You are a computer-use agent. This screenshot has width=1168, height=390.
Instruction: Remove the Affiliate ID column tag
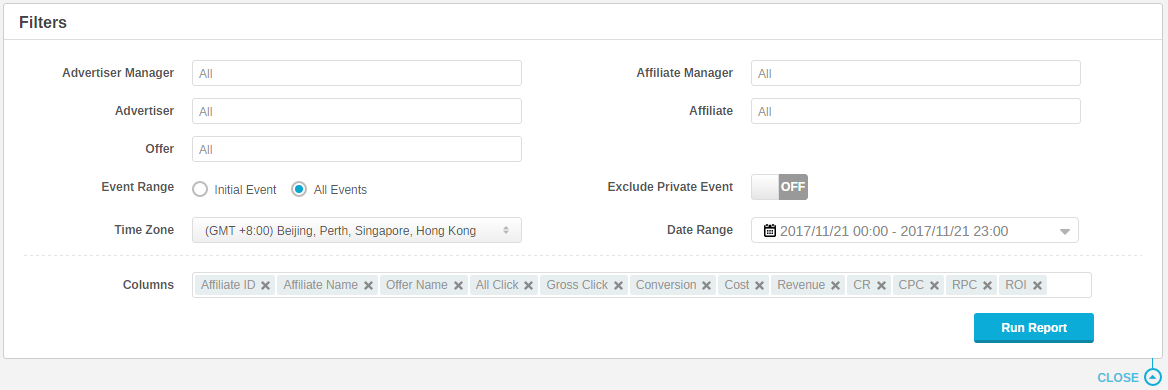click(x=265, y=286)
